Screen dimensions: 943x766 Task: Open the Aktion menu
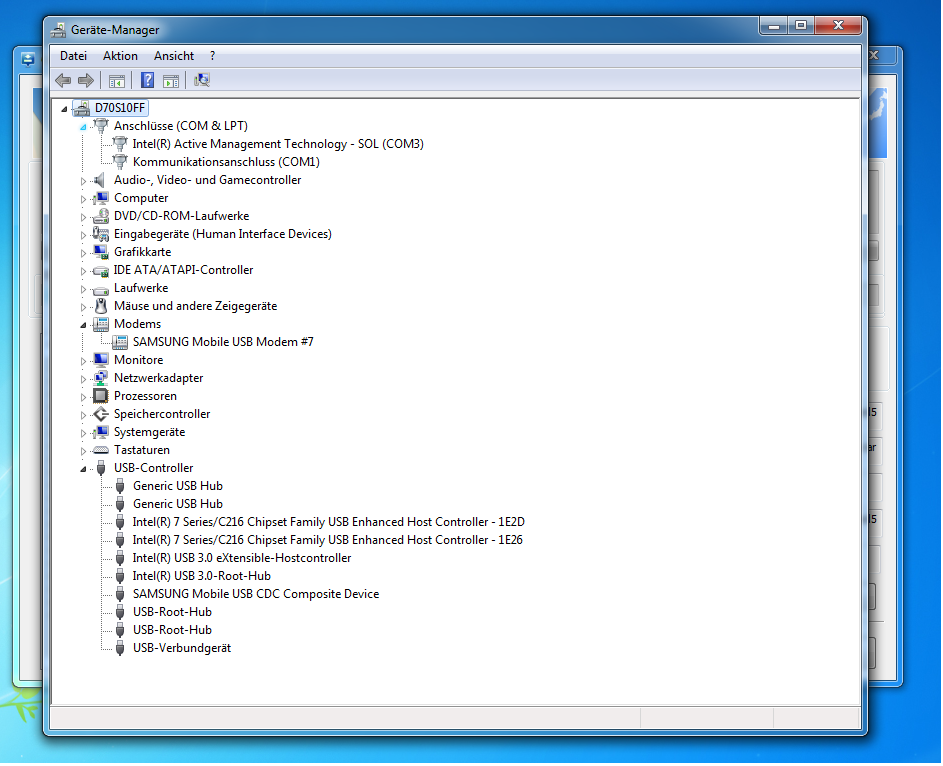[x=120, y=56]
